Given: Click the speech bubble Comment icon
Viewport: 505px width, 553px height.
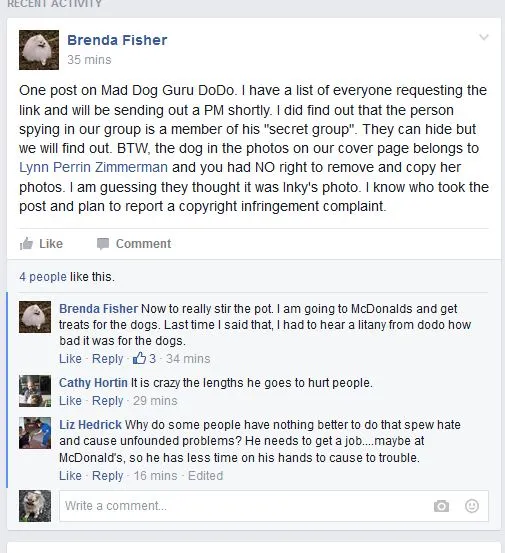Looking at the screenshot, I should [103, 244].
